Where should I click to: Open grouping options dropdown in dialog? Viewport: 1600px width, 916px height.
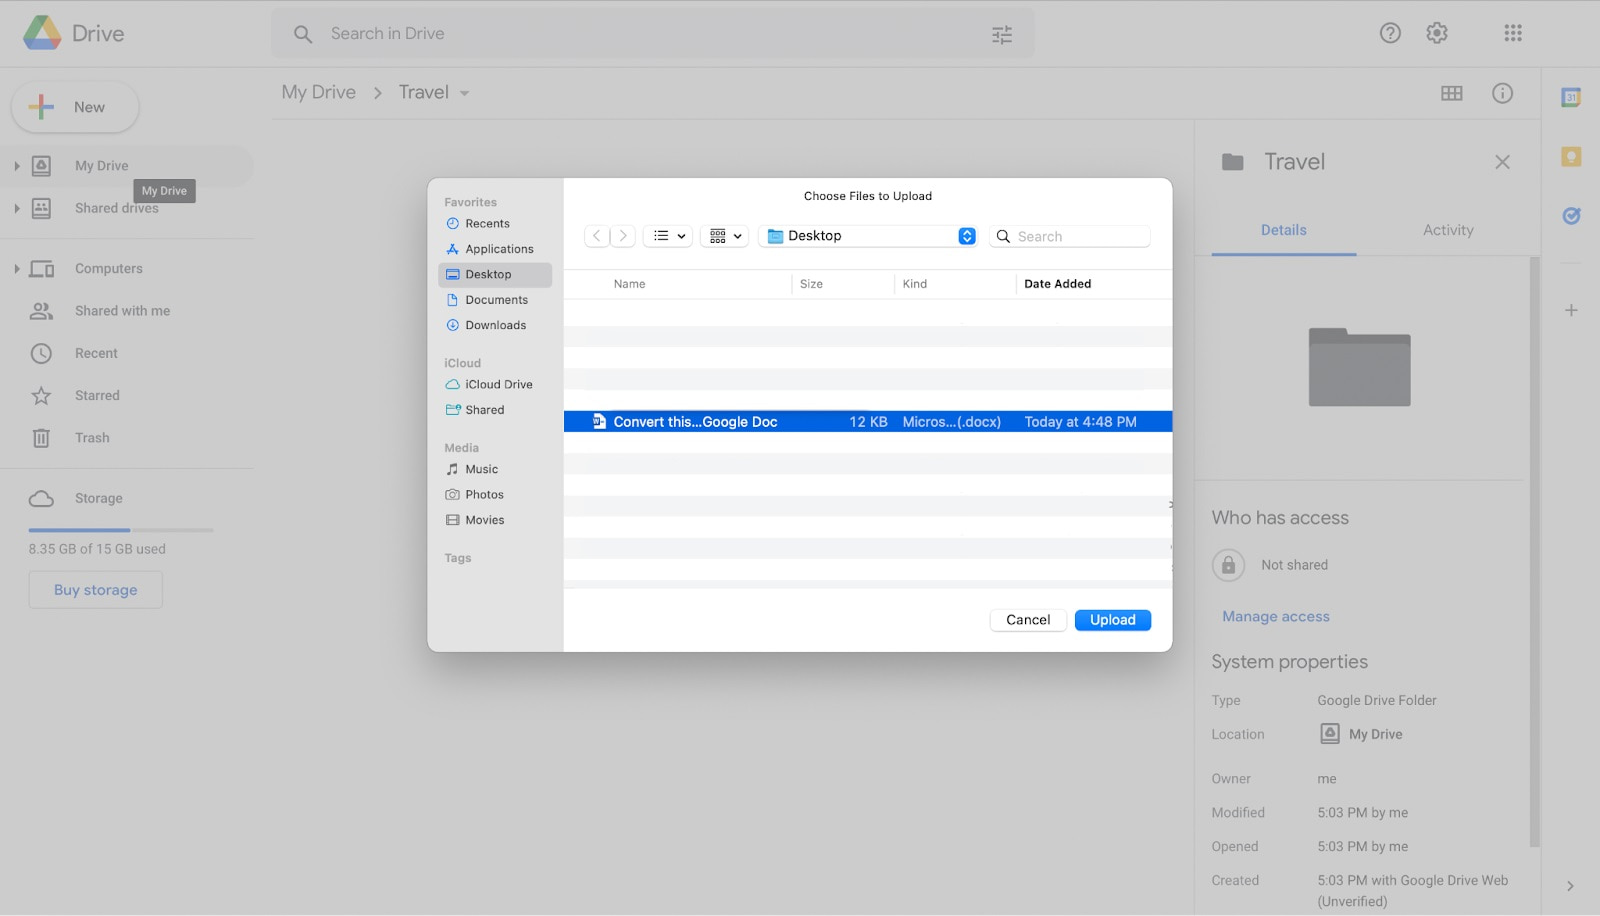[725, 236]
